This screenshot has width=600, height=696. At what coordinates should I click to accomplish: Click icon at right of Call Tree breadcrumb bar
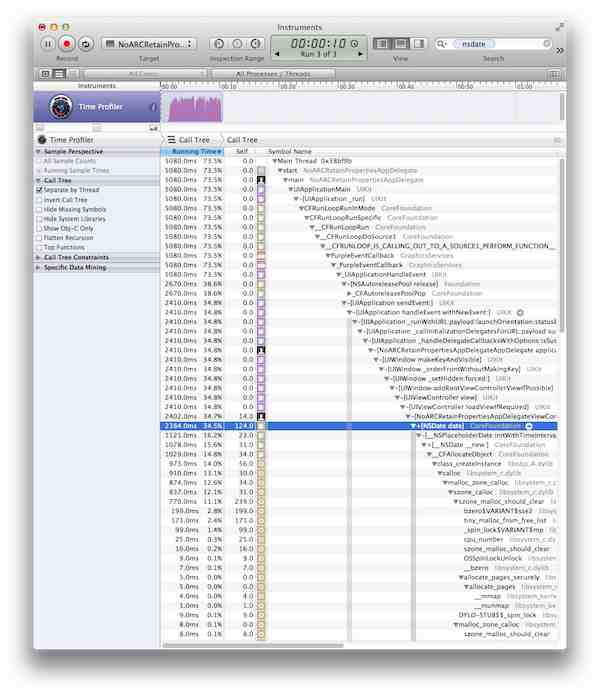[557, 140]
